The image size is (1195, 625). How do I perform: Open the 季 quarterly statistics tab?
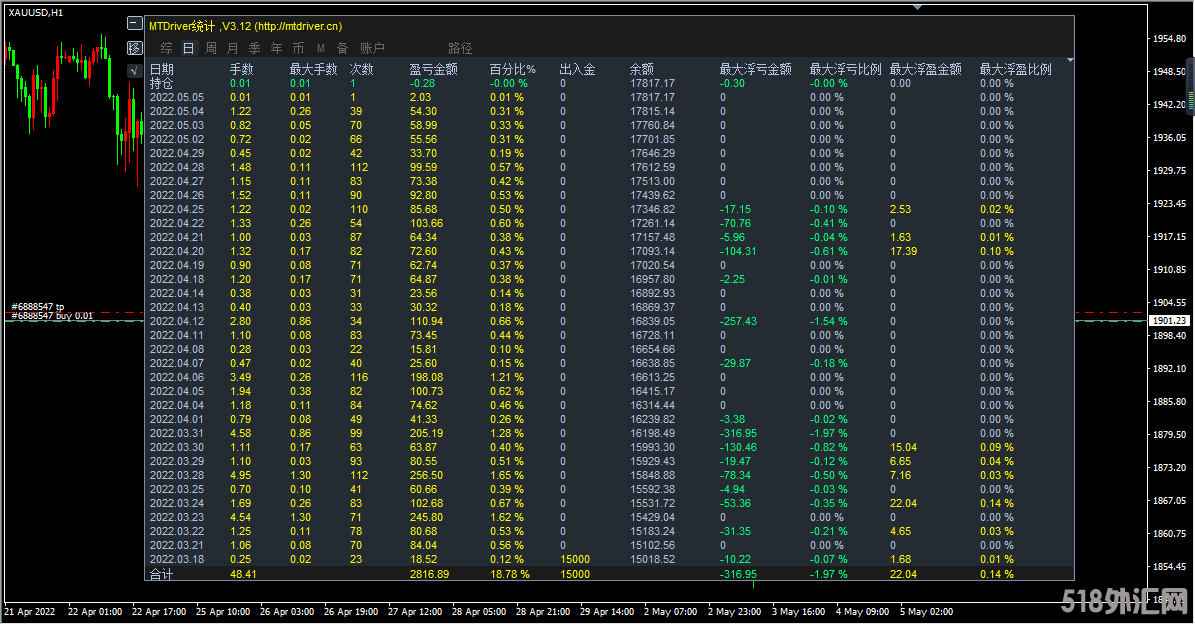click(x=254, y=48)
